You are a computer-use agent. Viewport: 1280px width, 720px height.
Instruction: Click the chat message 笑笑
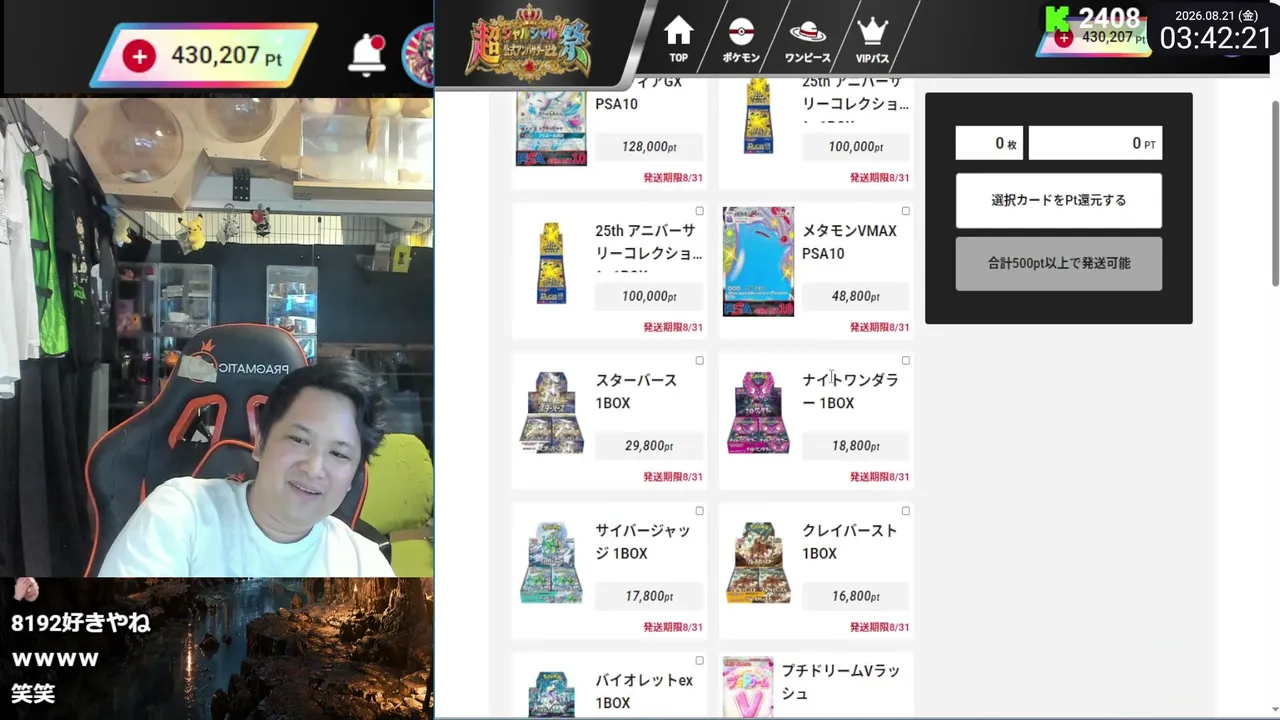(33, 693)
